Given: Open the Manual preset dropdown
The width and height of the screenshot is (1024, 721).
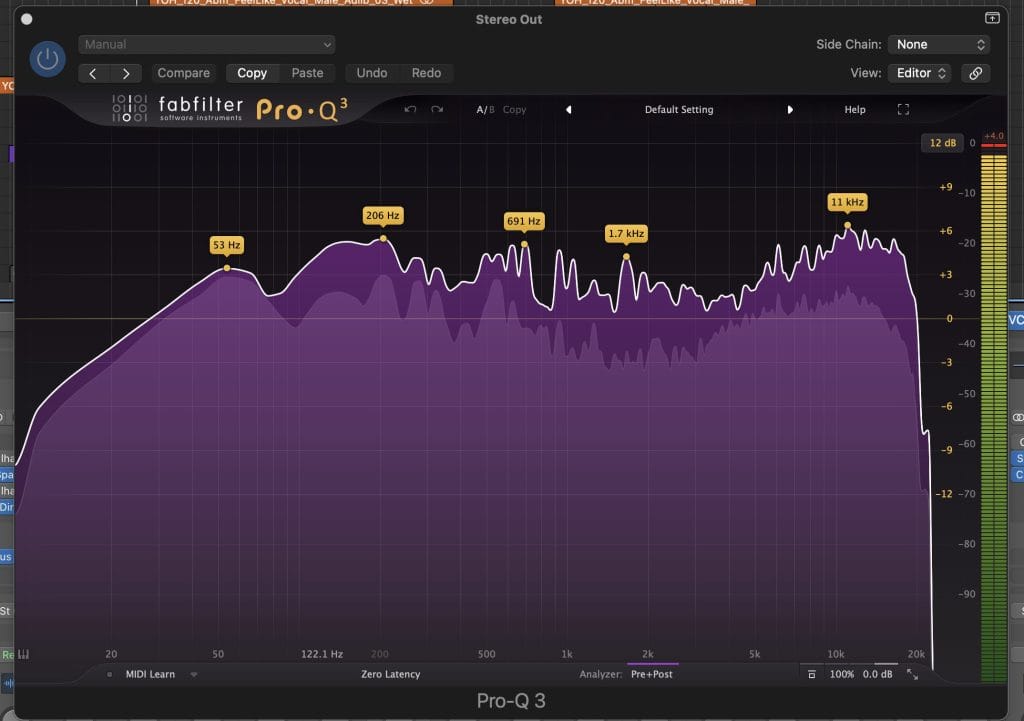Looking at the screenshot, I should [206, 45].
